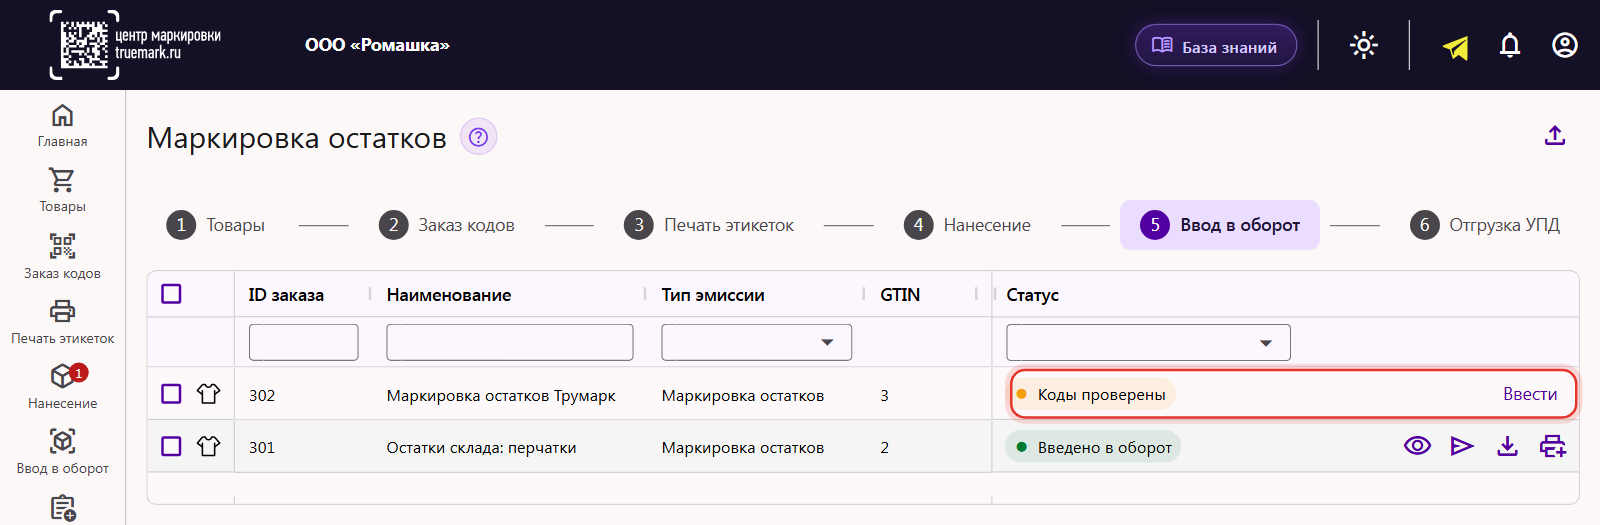Click cell Маркировка остатков Трумарк
Image resolution: width=1600 pixels, height=525 pixels.
[501, 396]
